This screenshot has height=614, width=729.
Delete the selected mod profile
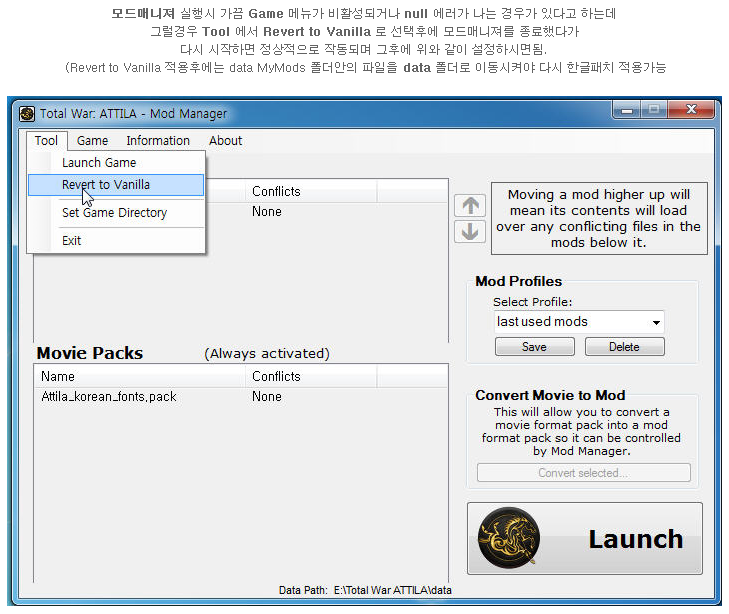[624, 347]
